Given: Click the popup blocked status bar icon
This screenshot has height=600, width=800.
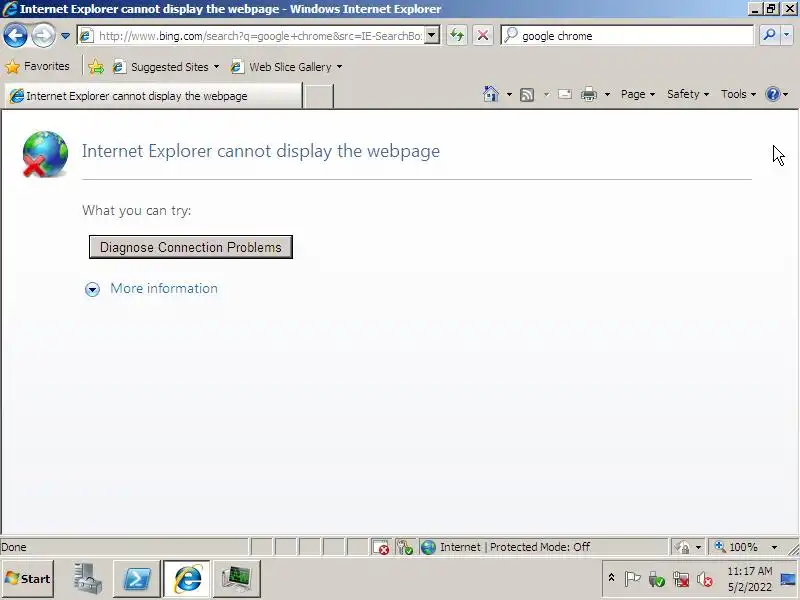Looking at the screenshot, I should pos(381,547).
